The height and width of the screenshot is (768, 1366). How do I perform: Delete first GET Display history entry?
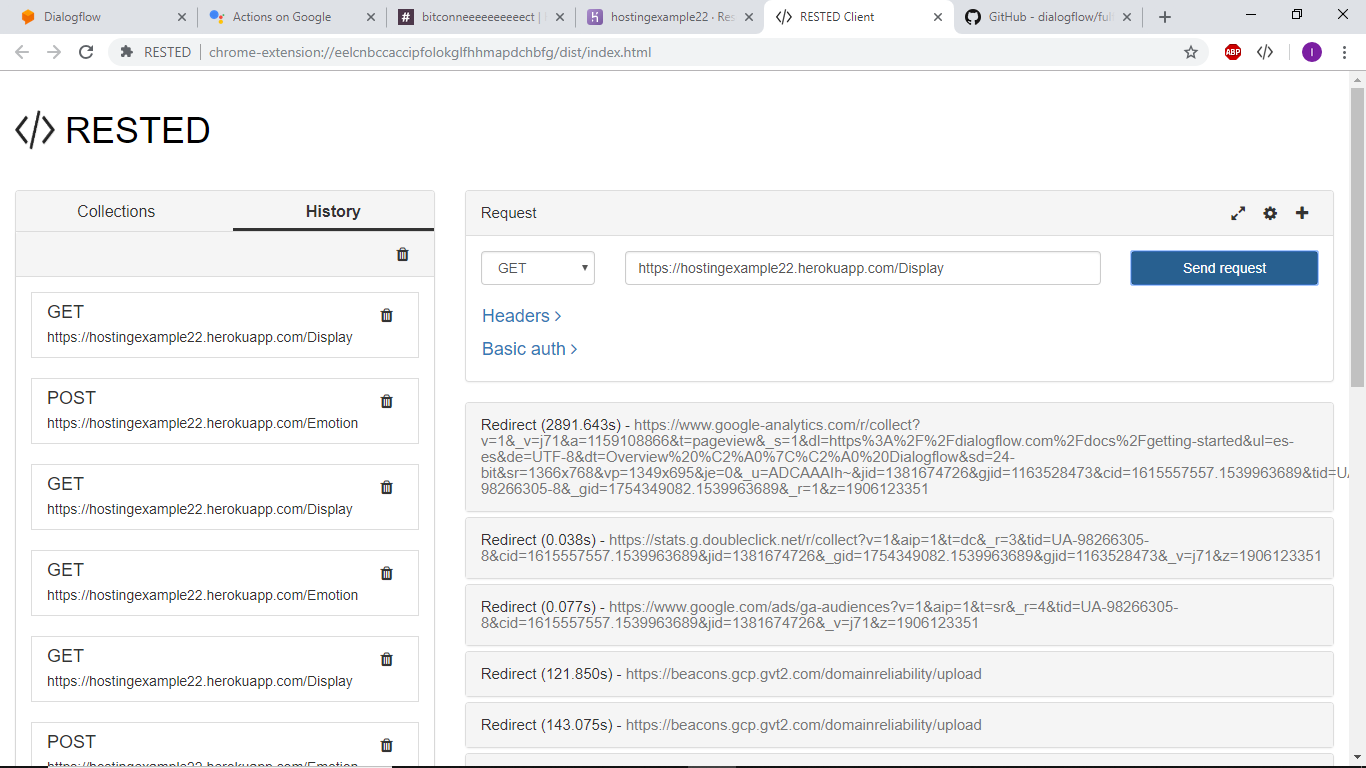[x=387, y=315]
